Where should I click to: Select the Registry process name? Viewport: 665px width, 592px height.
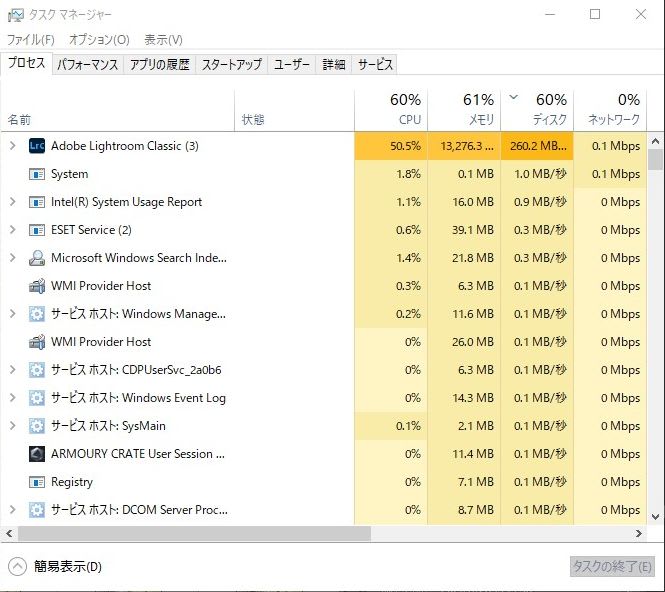pyautogui.click(x=72, y=482)
